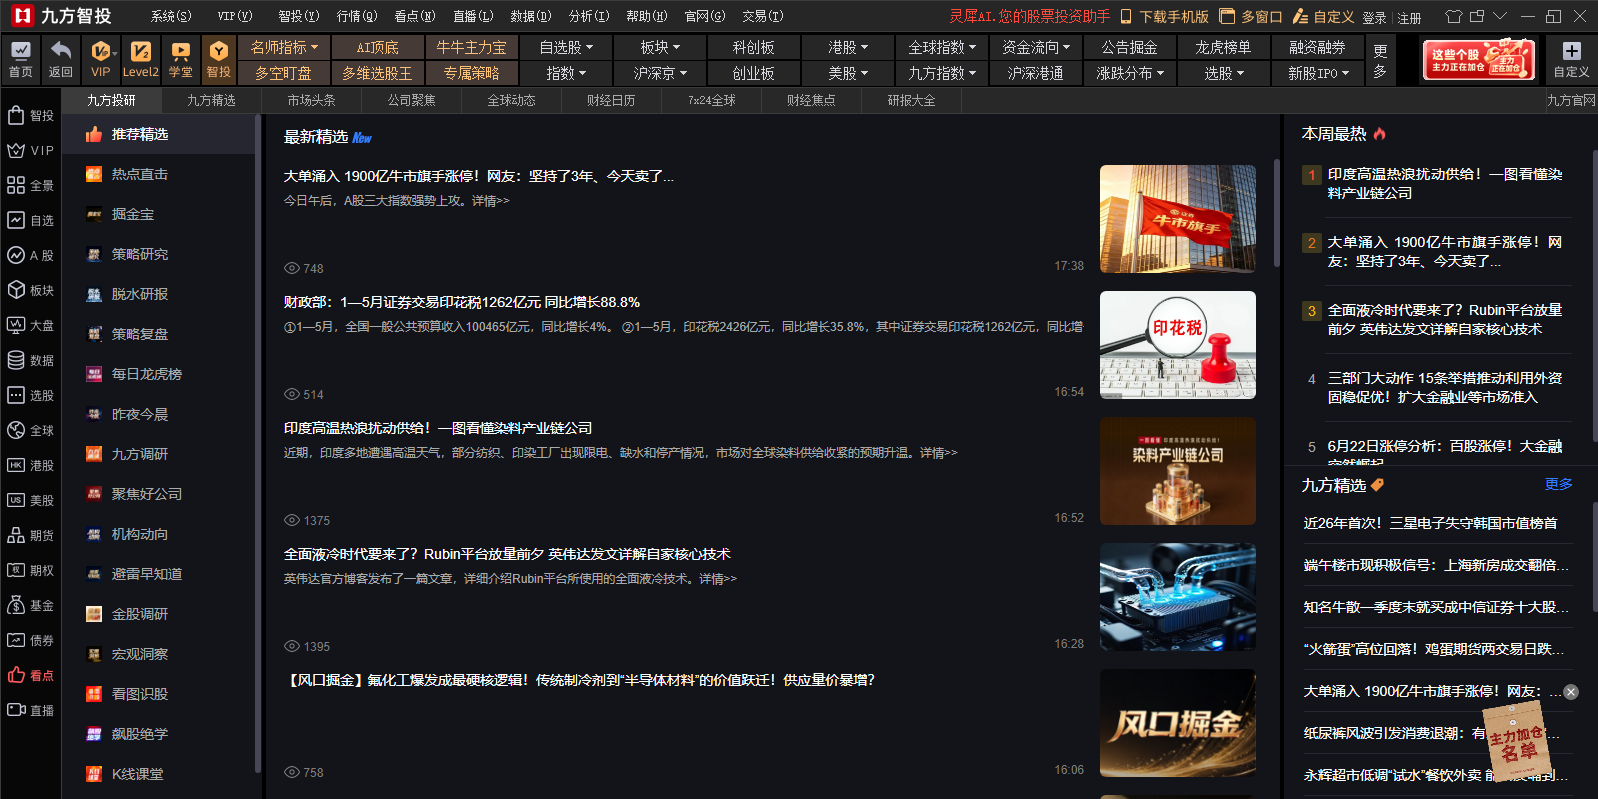Select 基金 funds in left sidebar

point(31,605)
